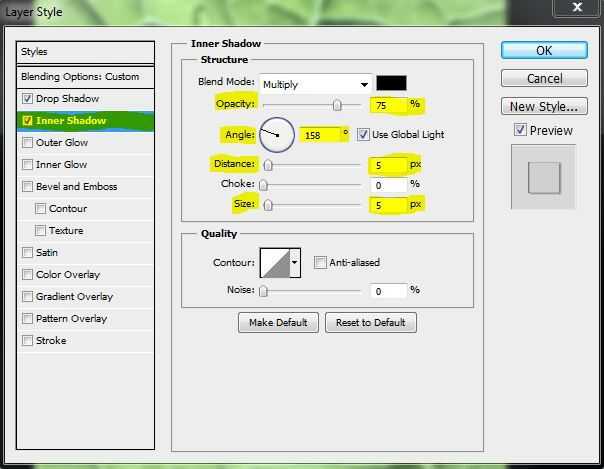604x469 pixels.
Task: Click the contour curve thumbnail
Action: click(275, 263)
